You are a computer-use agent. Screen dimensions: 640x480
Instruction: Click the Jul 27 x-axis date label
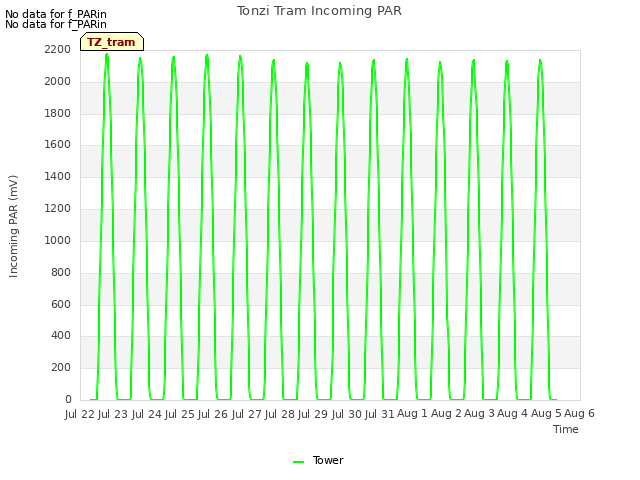point(247,414)
